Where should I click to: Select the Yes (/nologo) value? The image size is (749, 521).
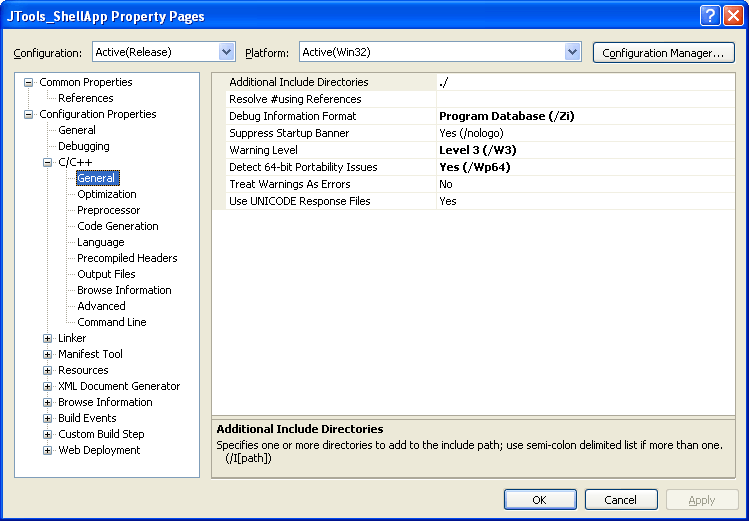[586, 133]
